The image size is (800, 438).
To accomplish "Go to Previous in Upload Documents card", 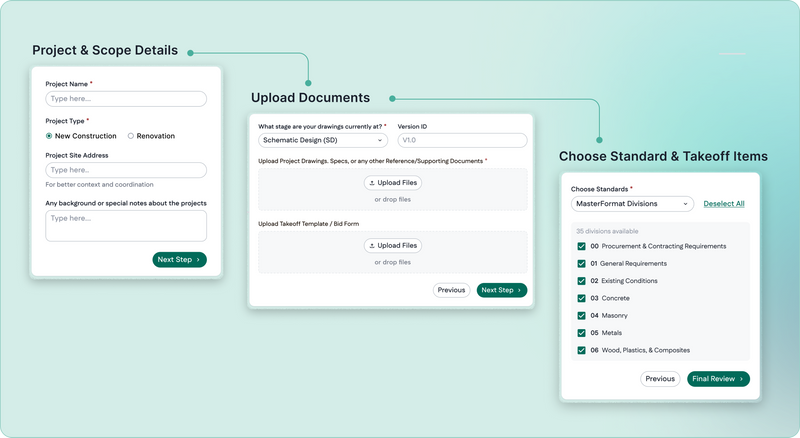I will (451, 290).
